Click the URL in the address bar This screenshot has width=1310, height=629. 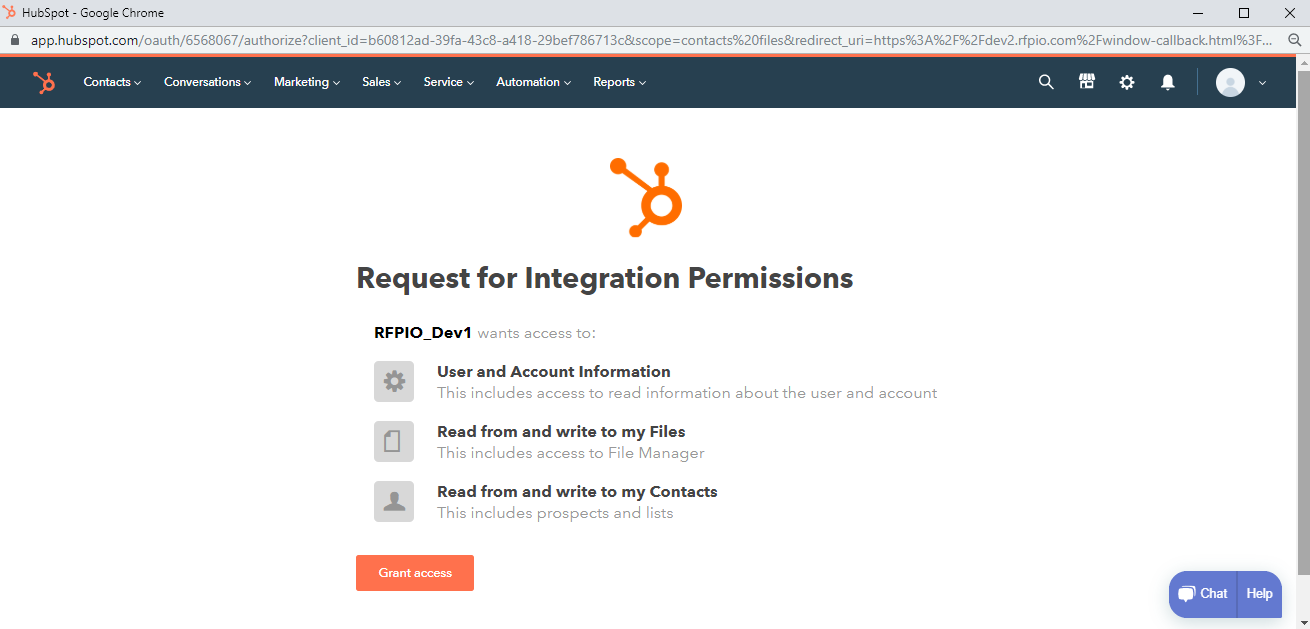(651, 41)
